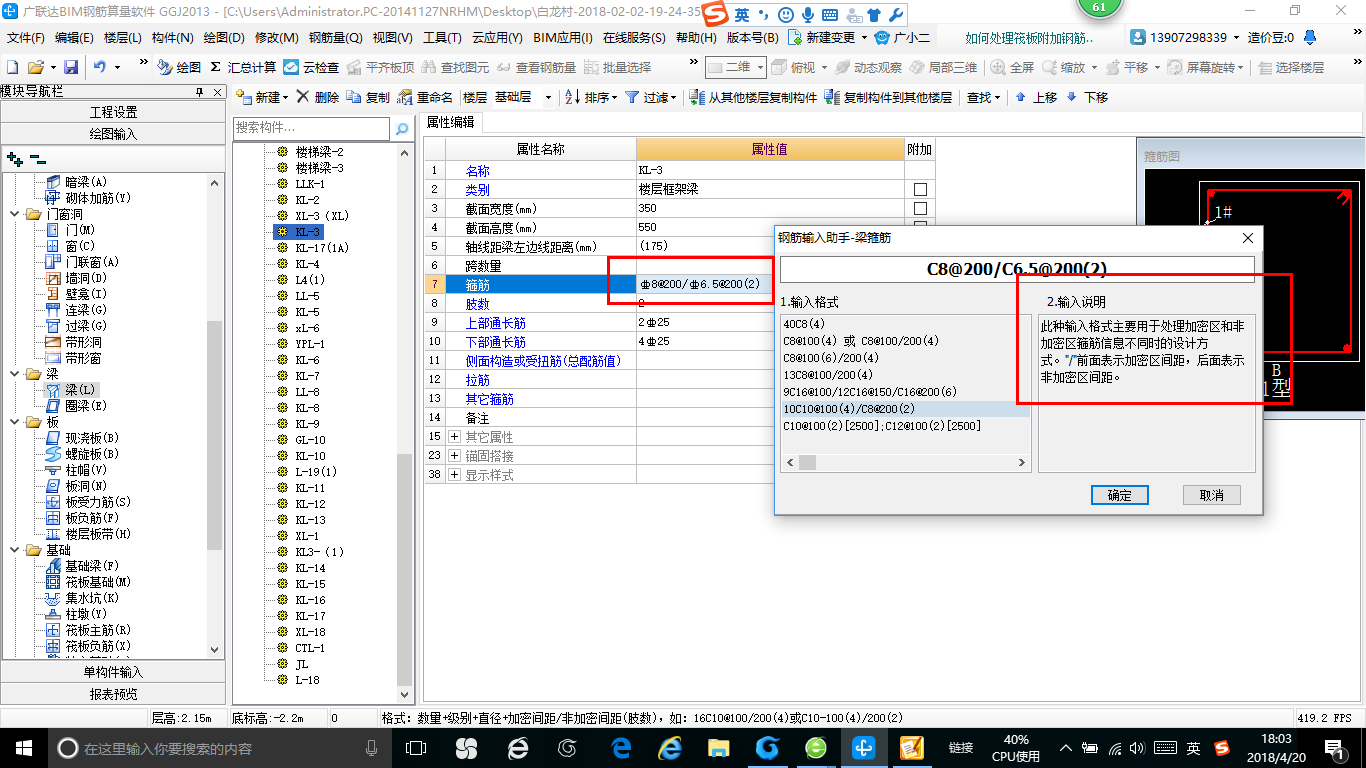
Task: Open the Sogou input method logo
Action: [714, 15]
